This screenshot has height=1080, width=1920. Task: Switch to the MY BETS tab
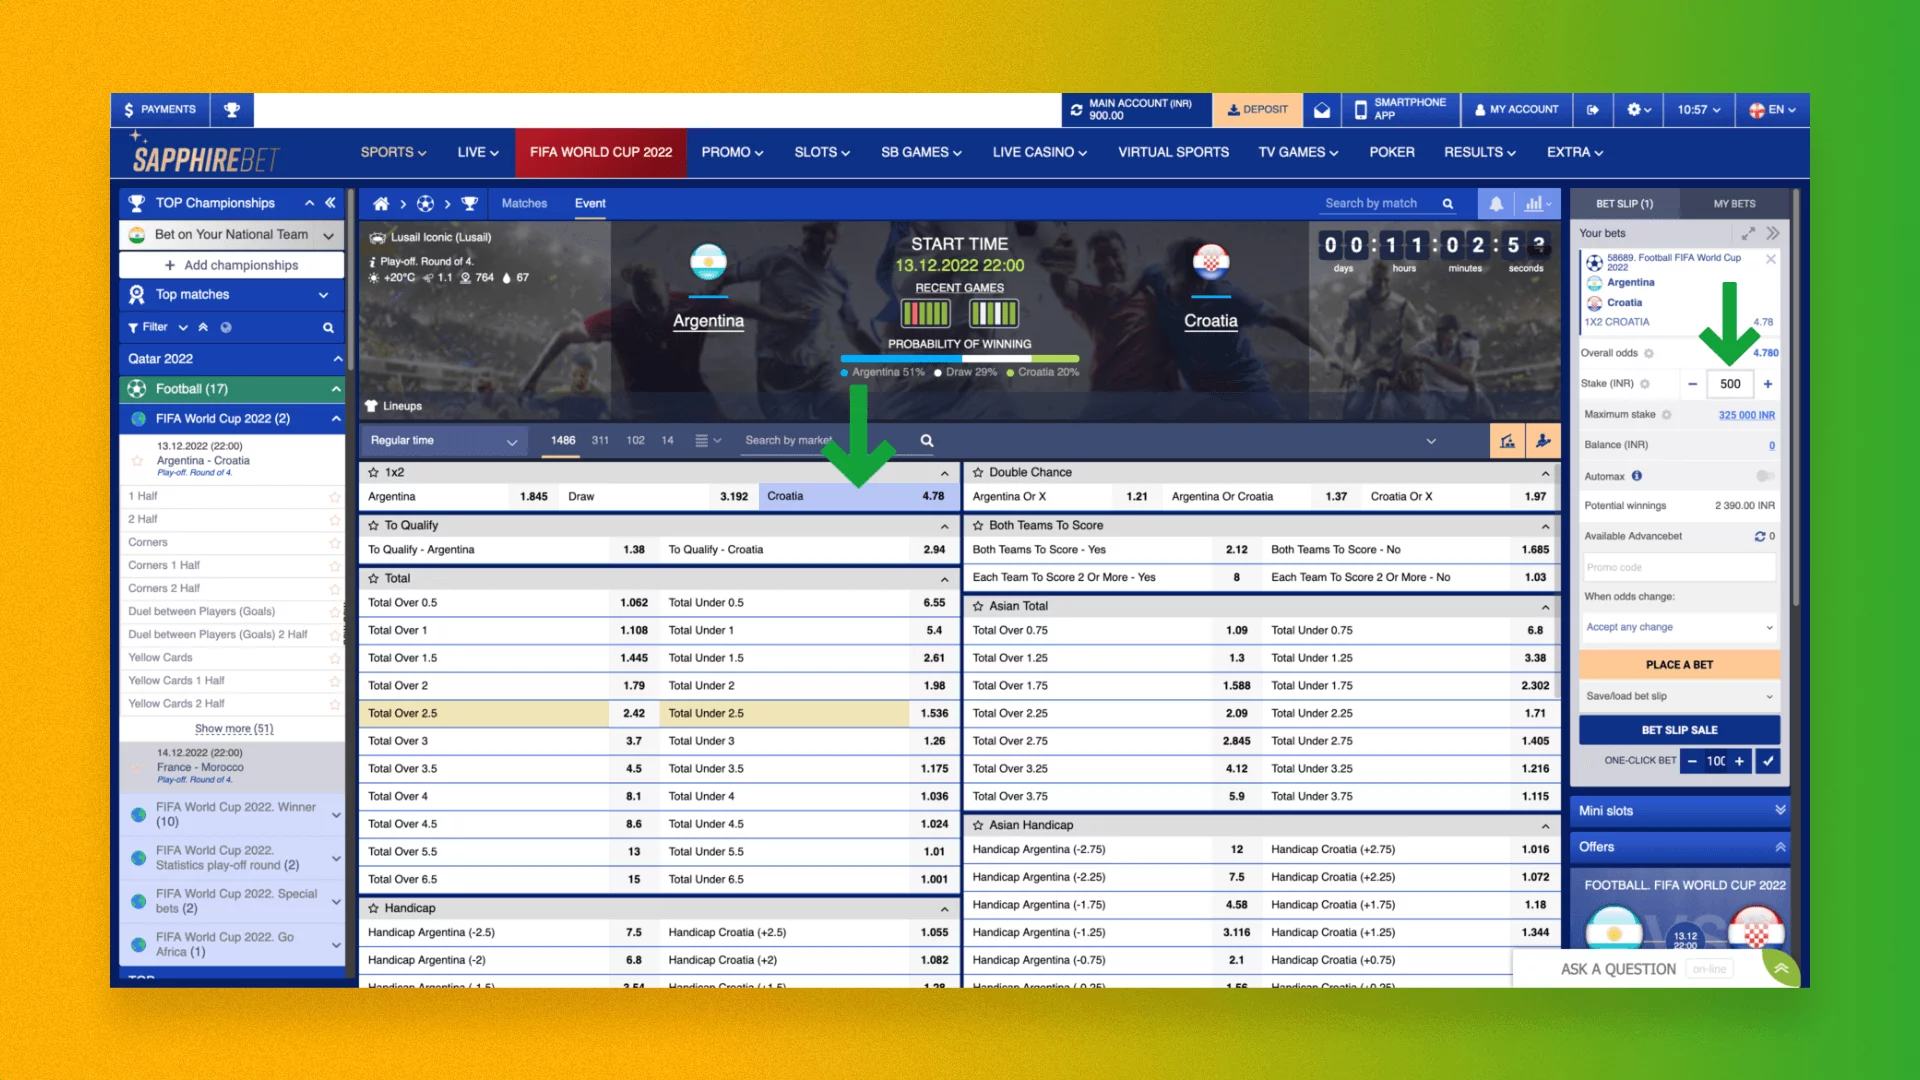point(1735,203)
